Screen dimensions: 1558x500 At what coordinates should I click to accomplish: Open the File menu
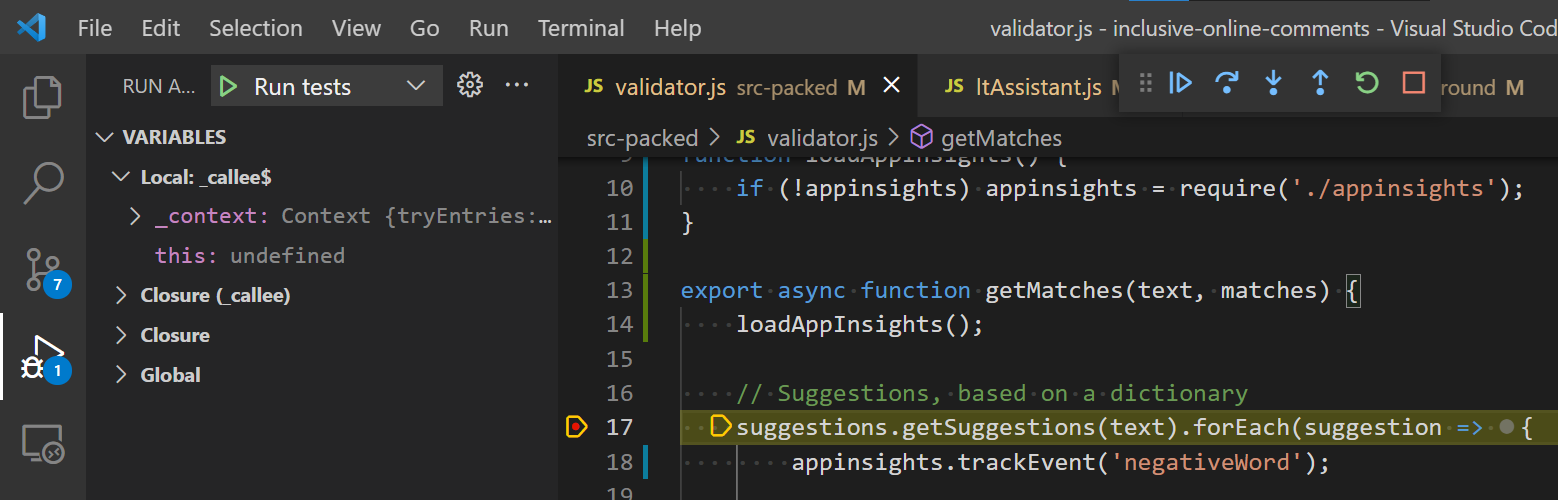[95, 28]
